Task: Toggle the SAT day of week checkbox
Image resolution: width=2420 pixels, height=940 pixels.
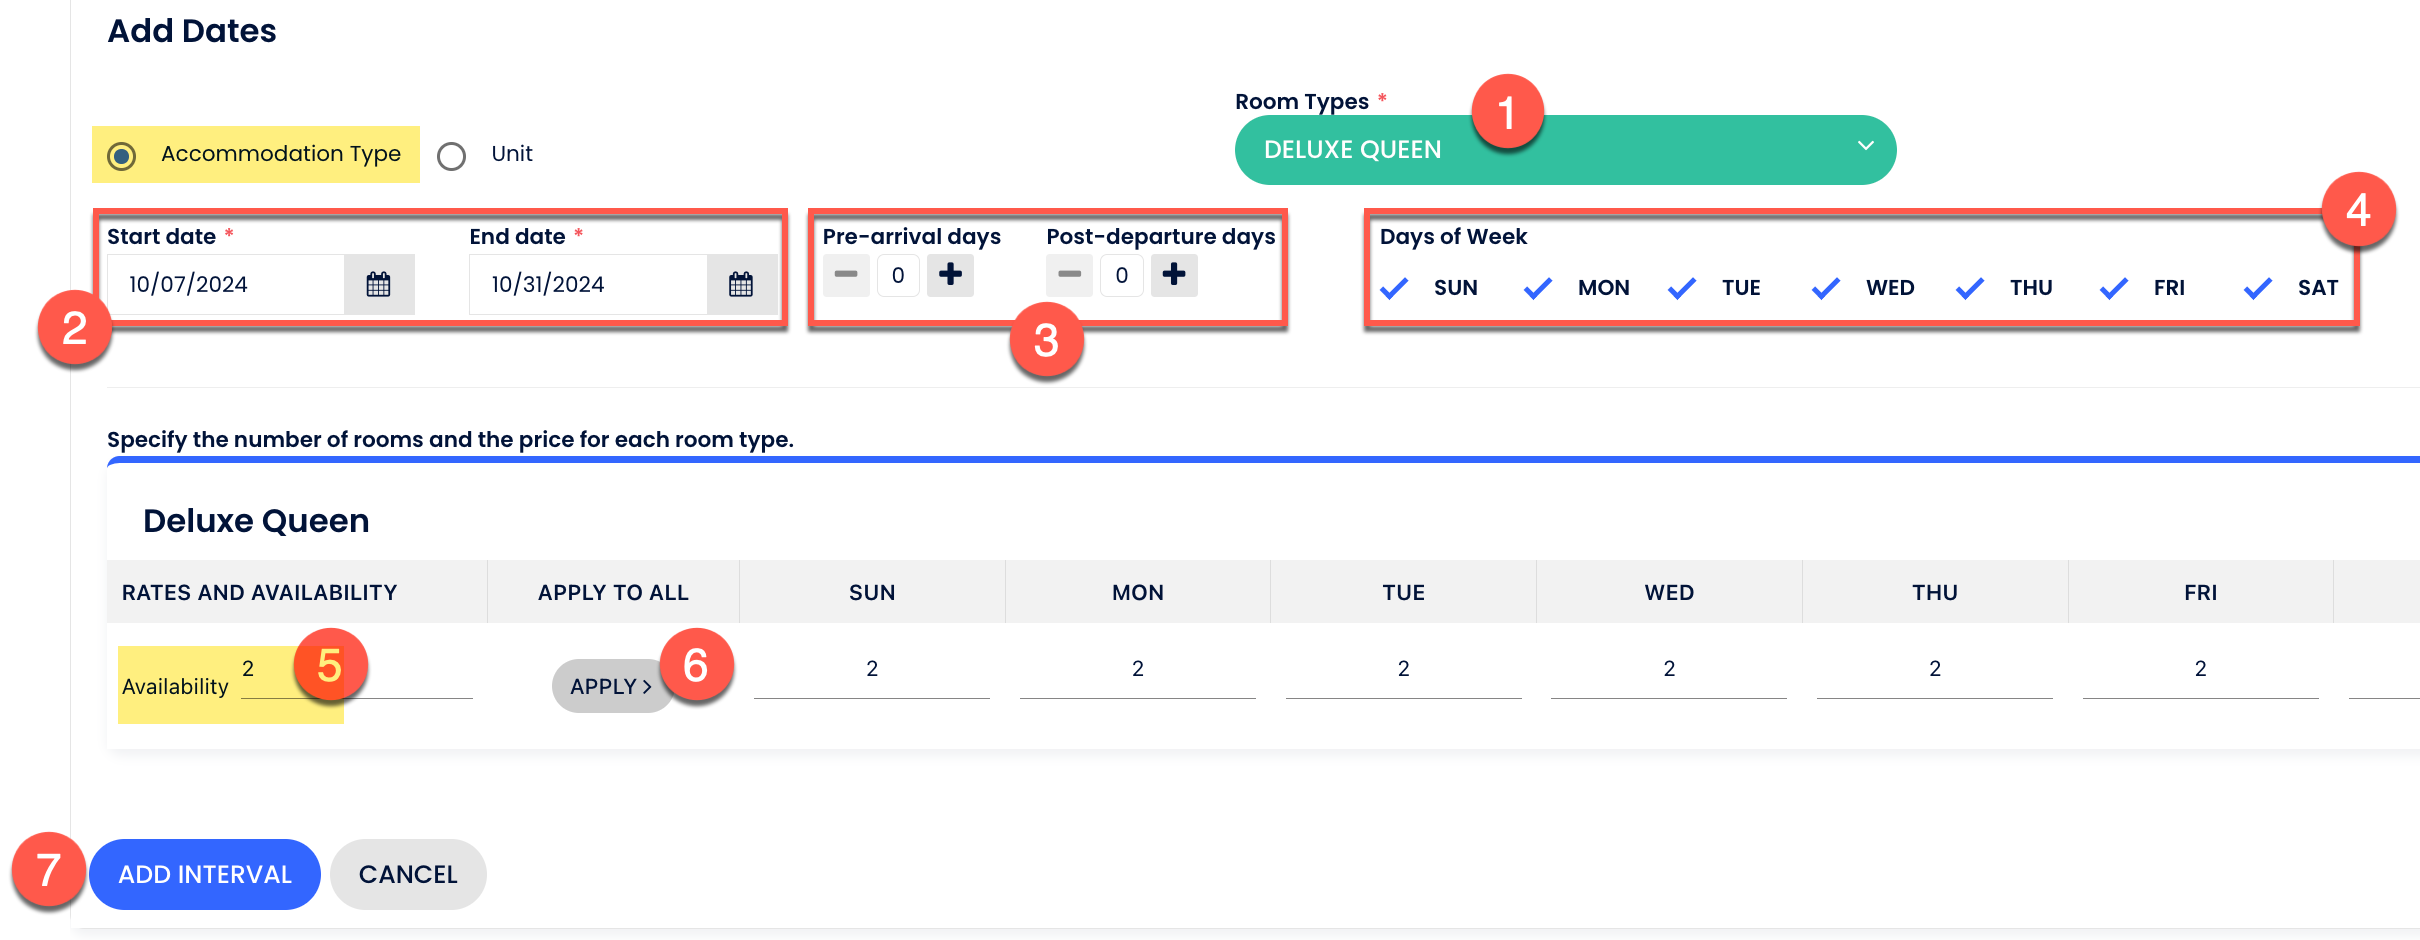Action: (2258, 288)
